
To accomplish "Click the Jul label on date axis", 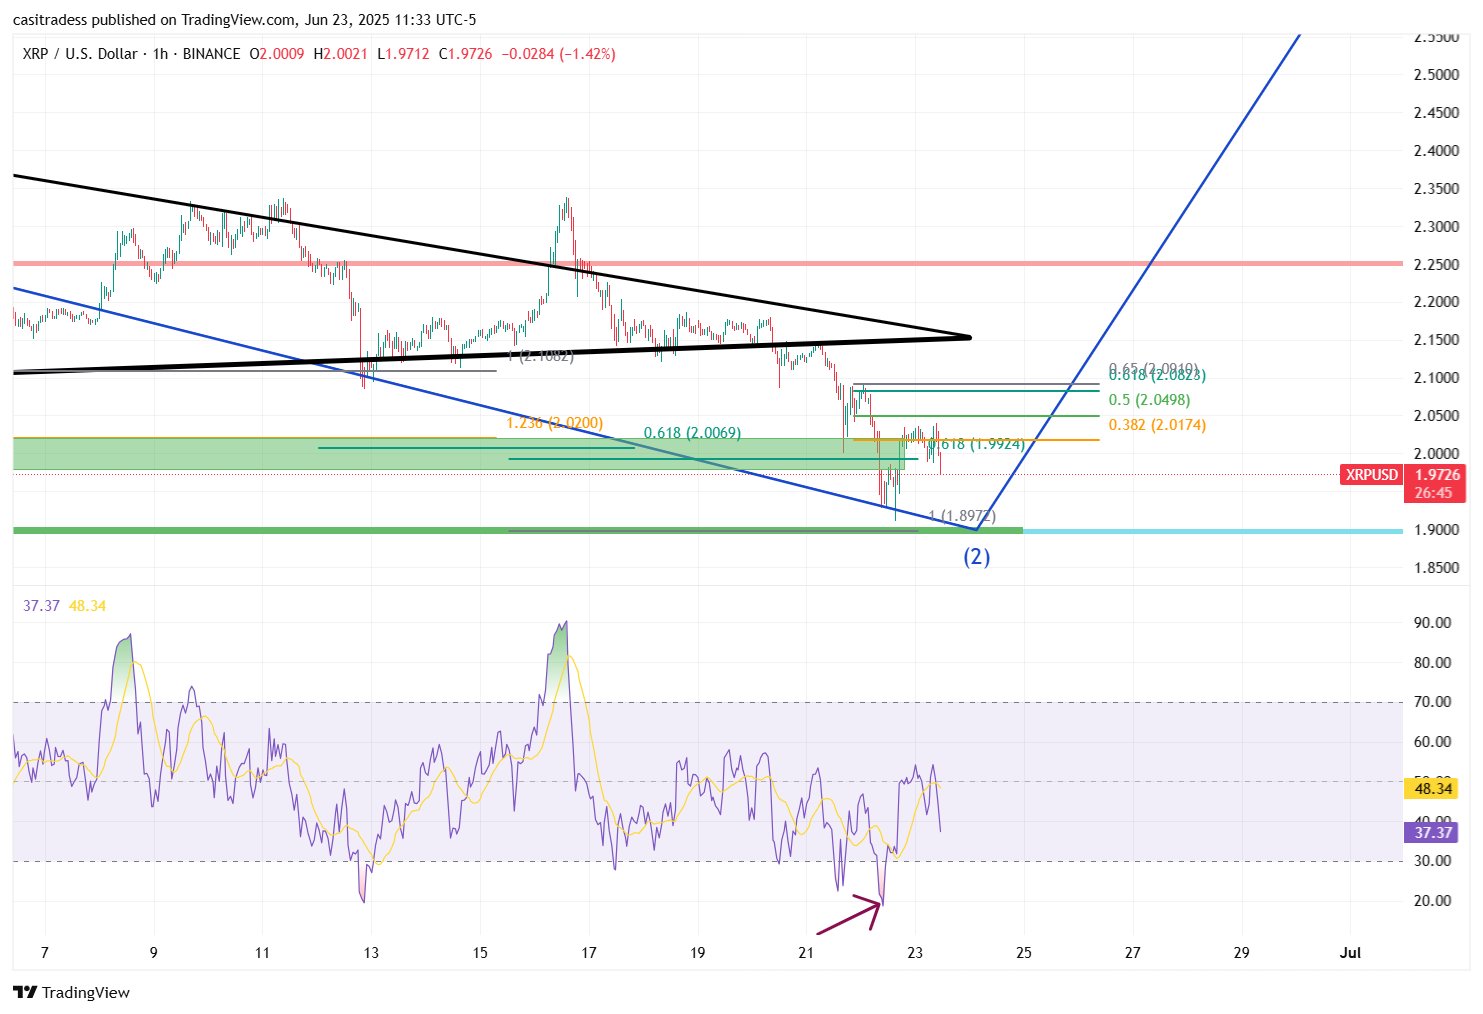I will point(1350,952).
